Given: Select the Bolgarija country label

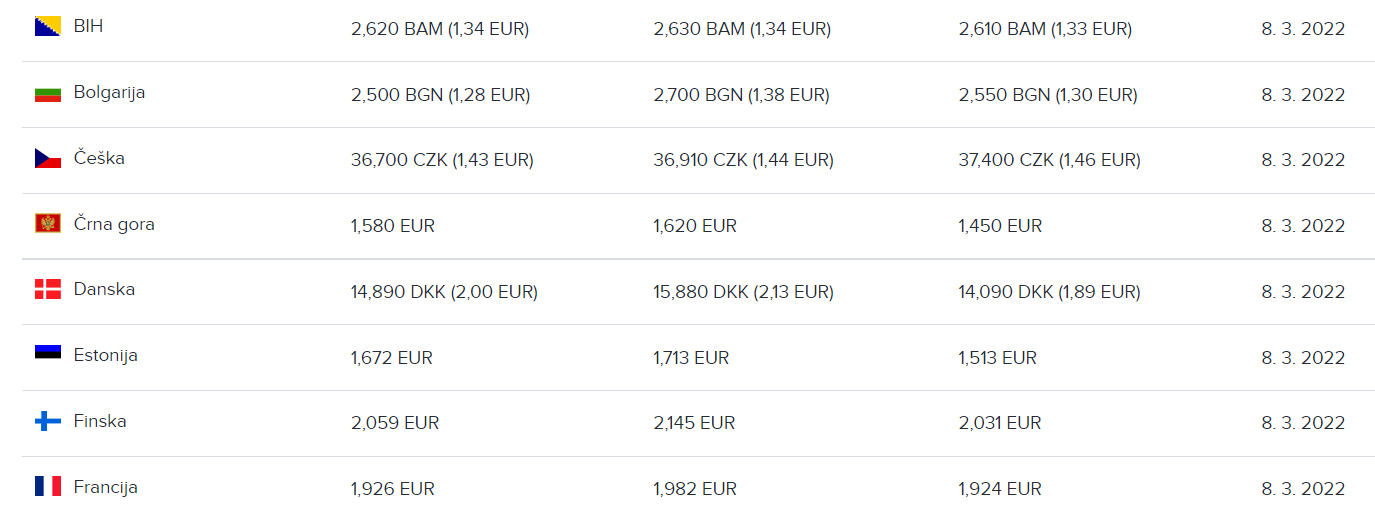Looking at the screenshot, I should tap(109, 93).
